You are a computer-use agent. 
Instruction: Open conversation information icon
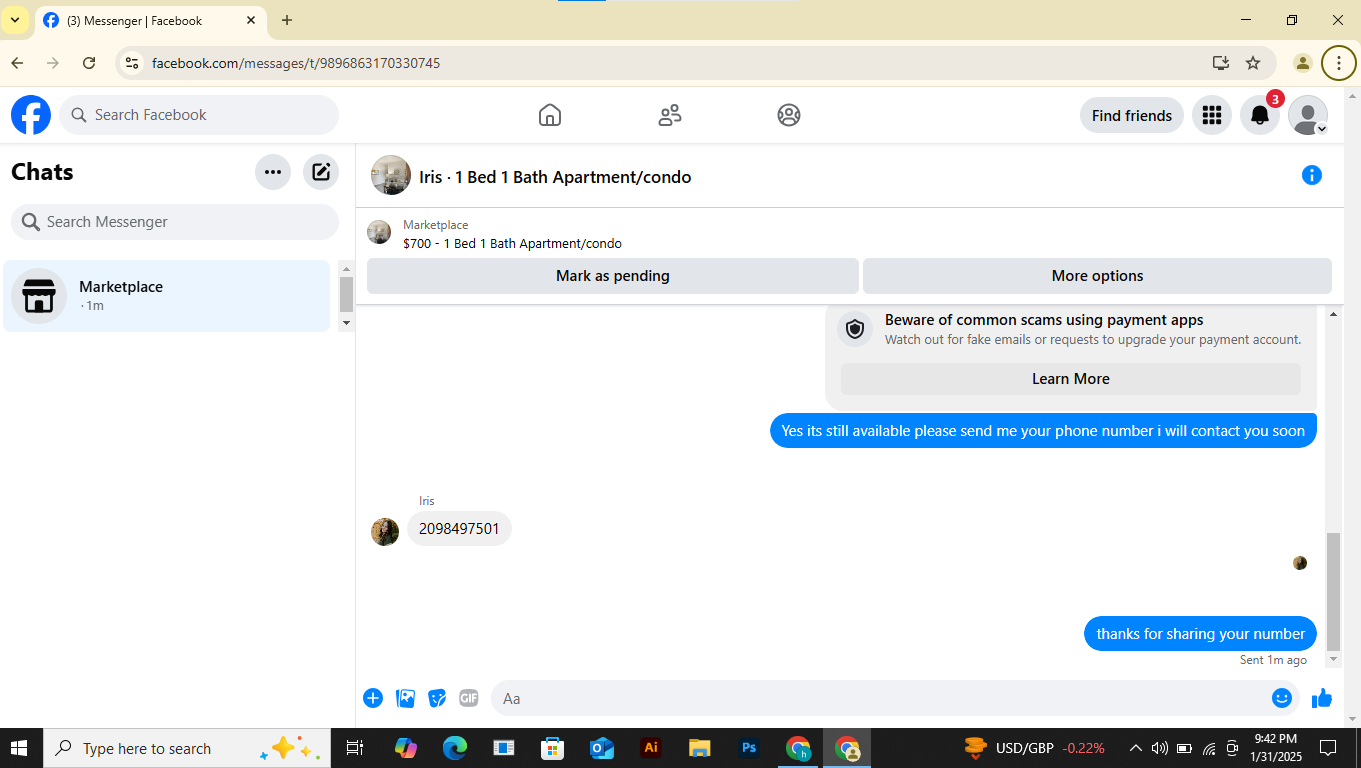tap(1312, 175)
